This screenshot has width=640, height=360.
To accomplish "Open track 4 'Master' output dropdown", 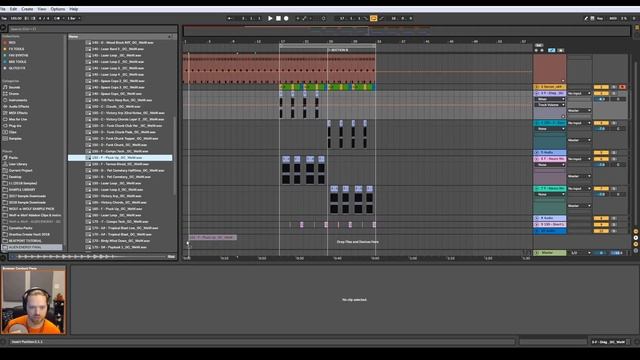I will (579, 111).
